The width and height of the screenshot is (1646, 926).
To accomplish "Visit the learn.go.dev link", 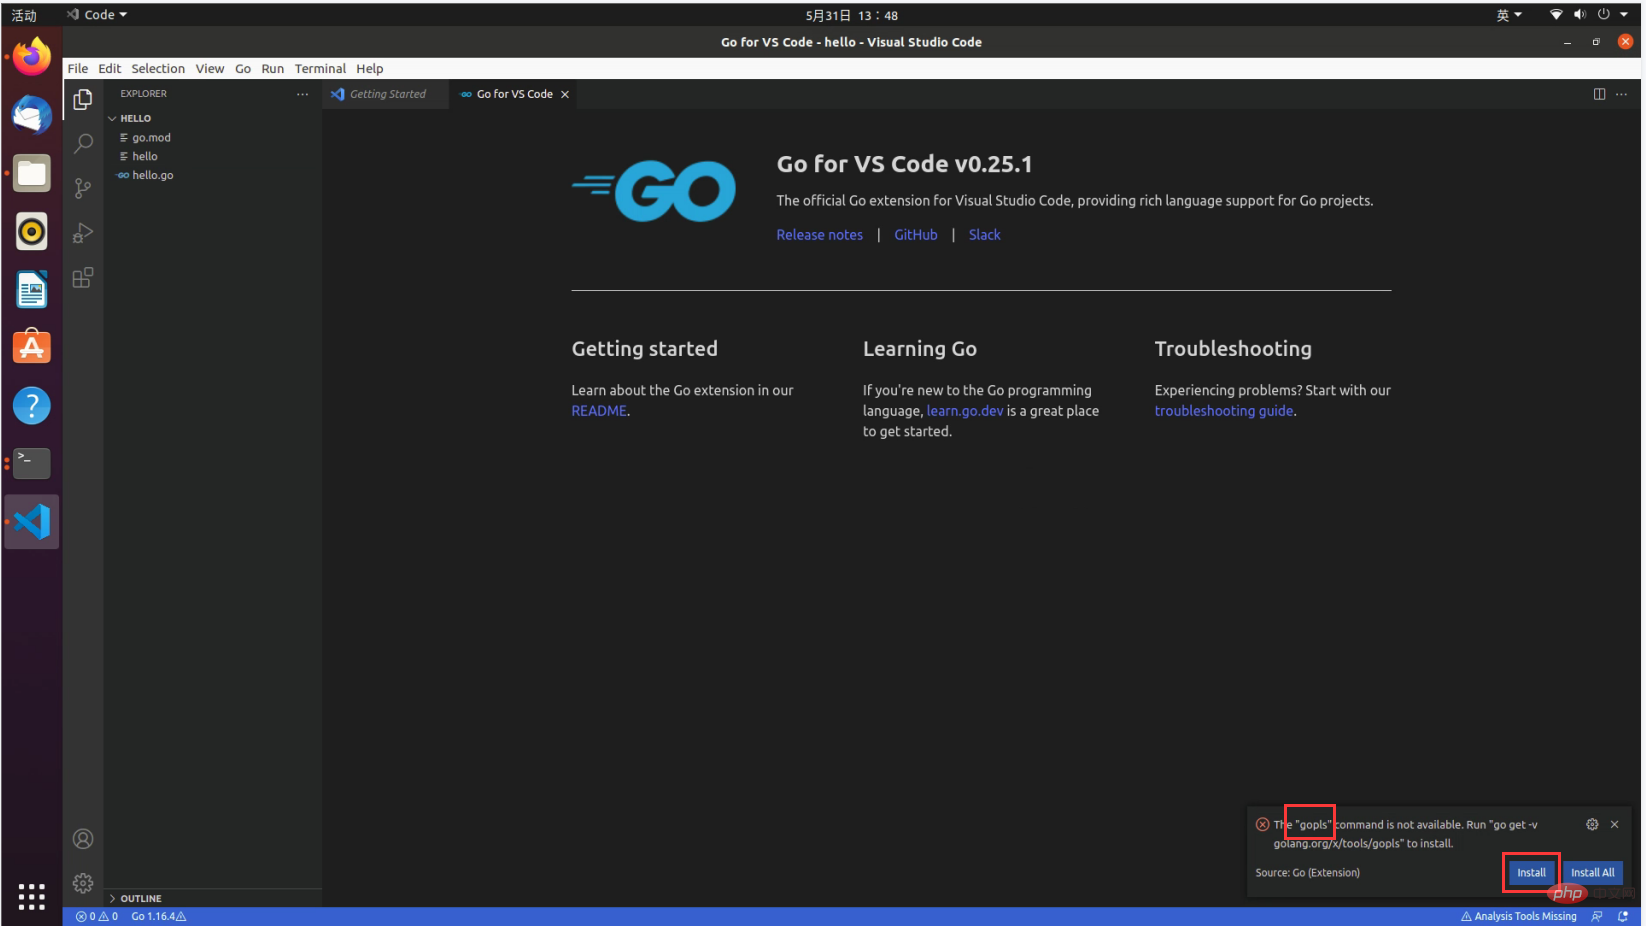I will tap(965, 411).
